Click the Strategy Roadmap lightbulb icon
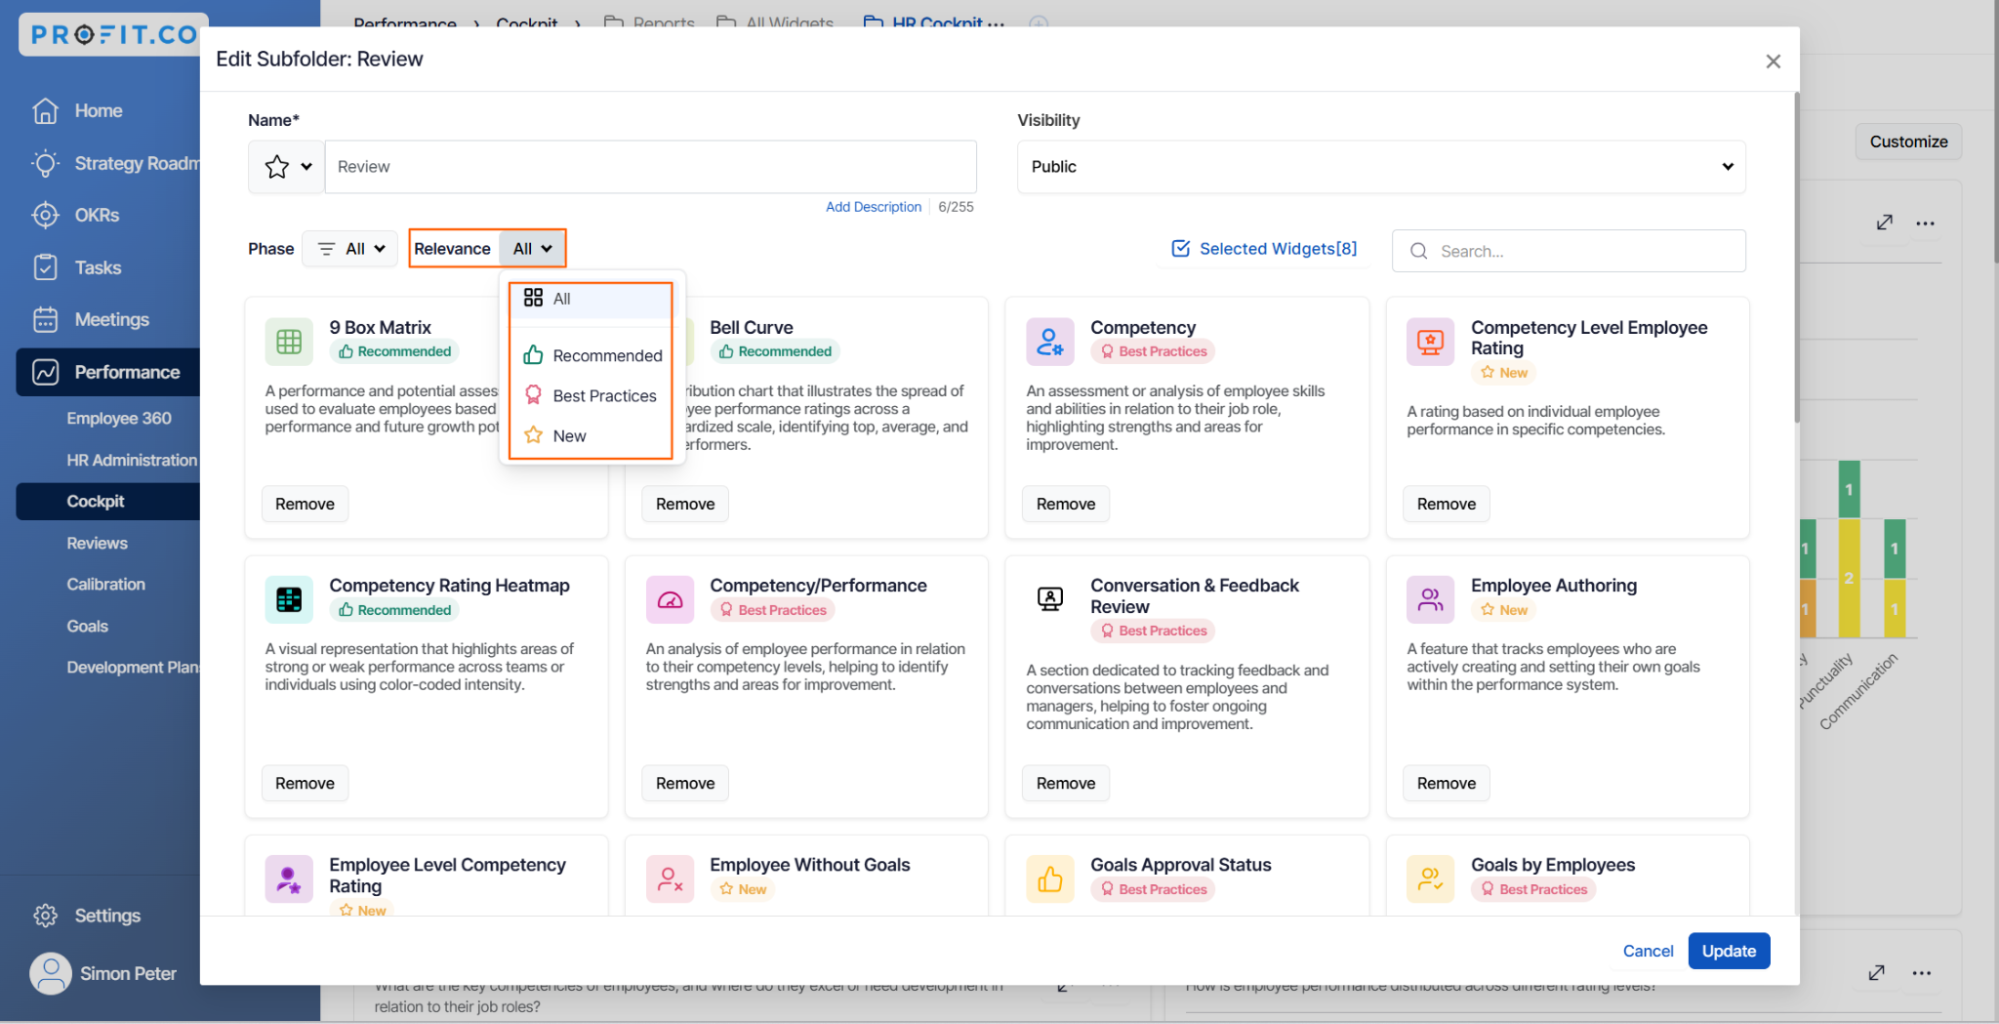Viewport: 1999px width, 1024px height. (45, 163)
